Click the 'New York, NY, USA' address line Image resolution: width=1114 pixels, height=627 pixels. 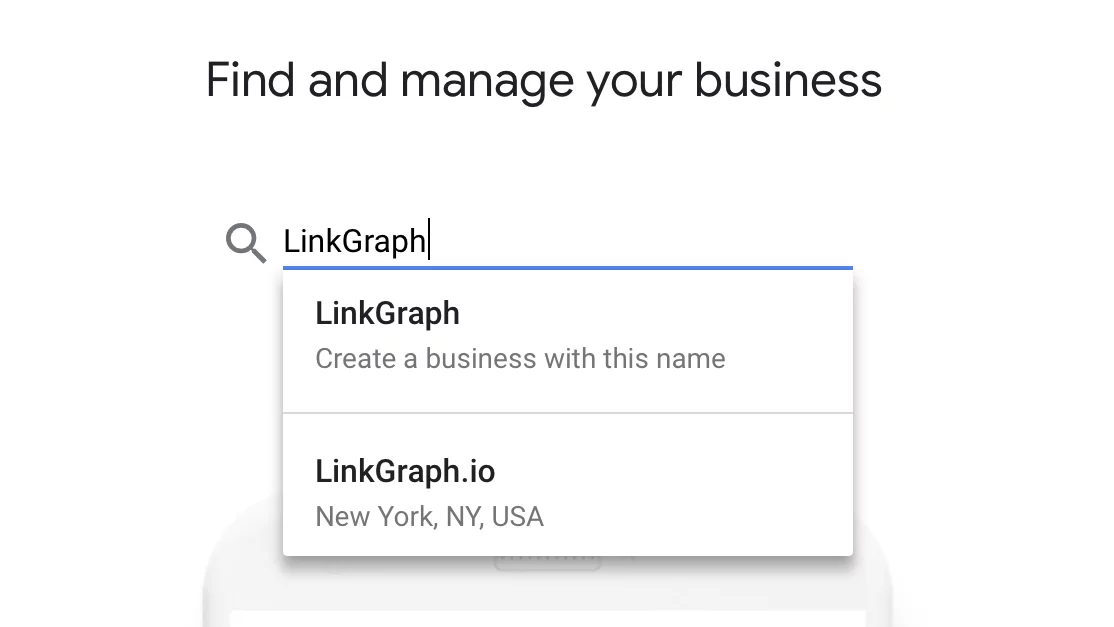(x=429, y=516)
